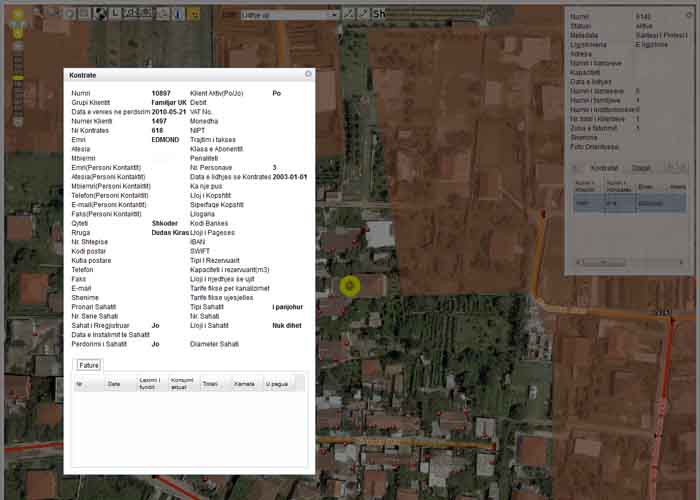
Task: Sort invoices by Data column
Action: click(114, 383)
